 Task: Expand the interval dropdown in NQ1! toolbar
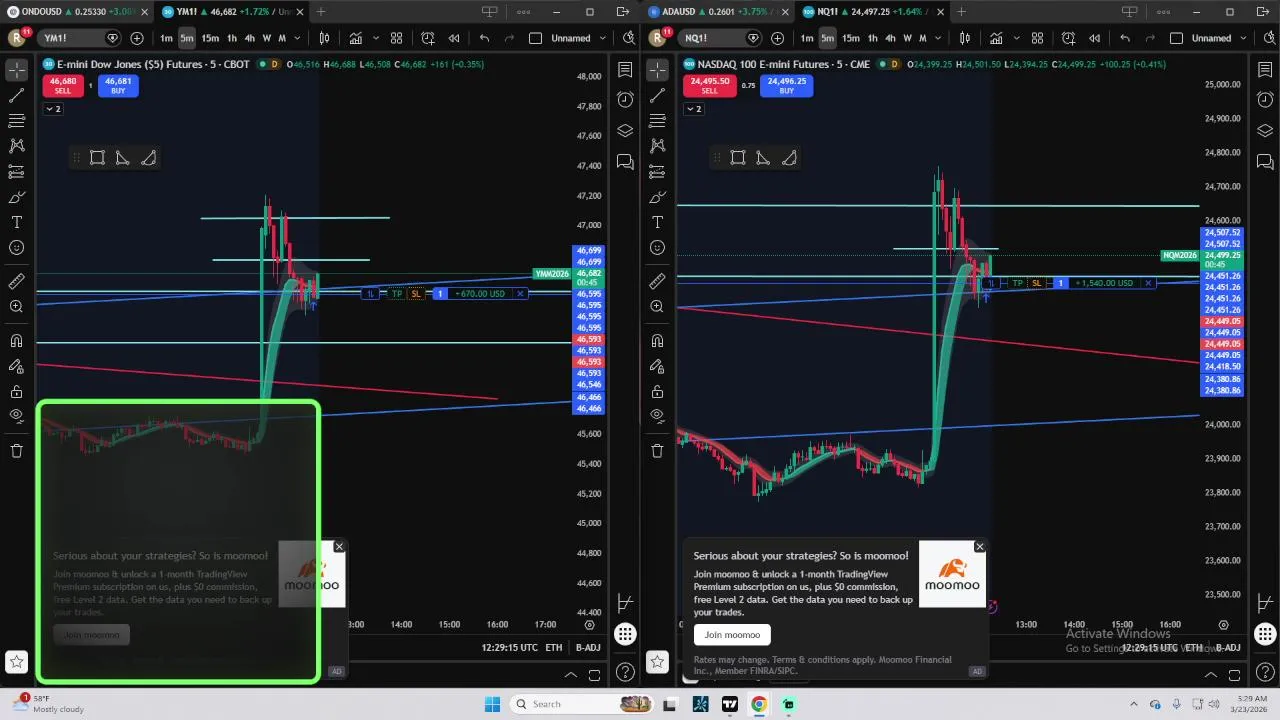coord(937,38)
